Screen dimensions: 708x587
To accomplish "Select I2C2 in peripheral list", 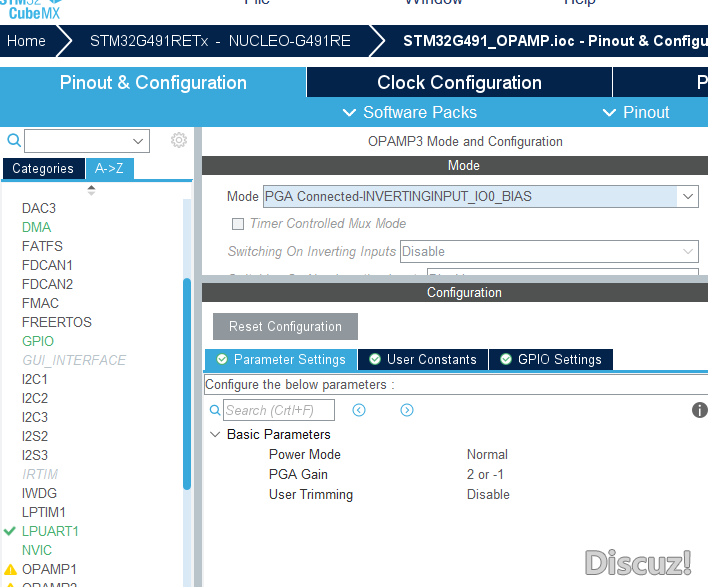I will coord(35,398).
